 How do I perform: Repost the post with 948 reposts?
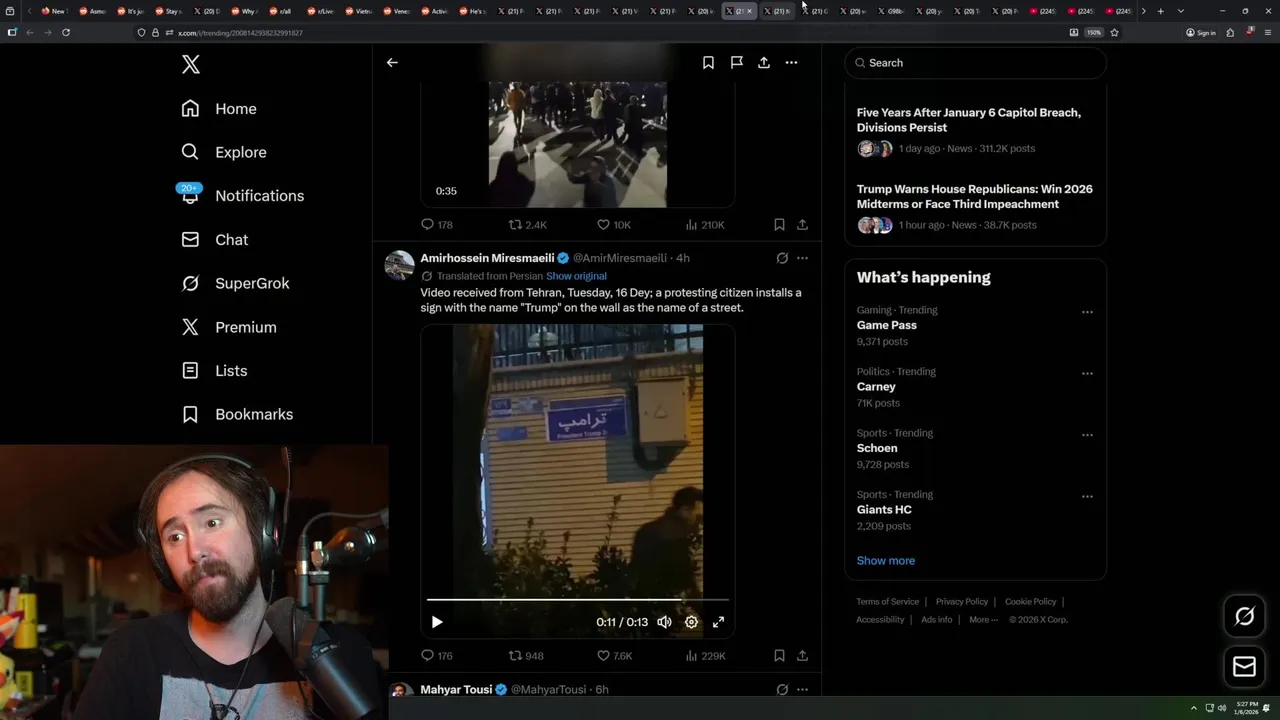[526, 656]
